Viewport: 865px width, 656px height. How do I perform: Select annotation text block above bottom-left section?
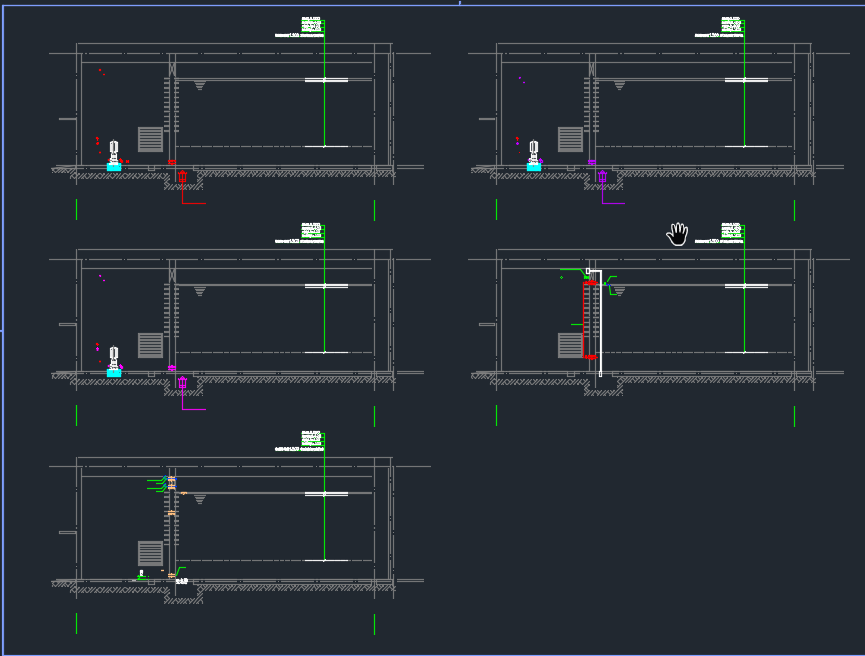pos(300,441)
